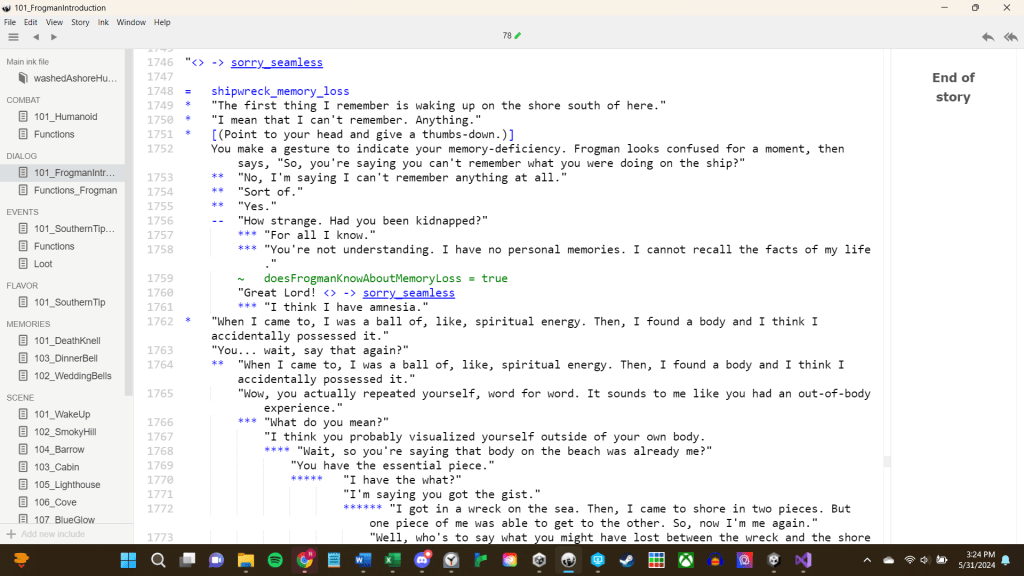
Task: Follow the sorry_seamless divert on line 1760
Action: (x=408, y=293)
